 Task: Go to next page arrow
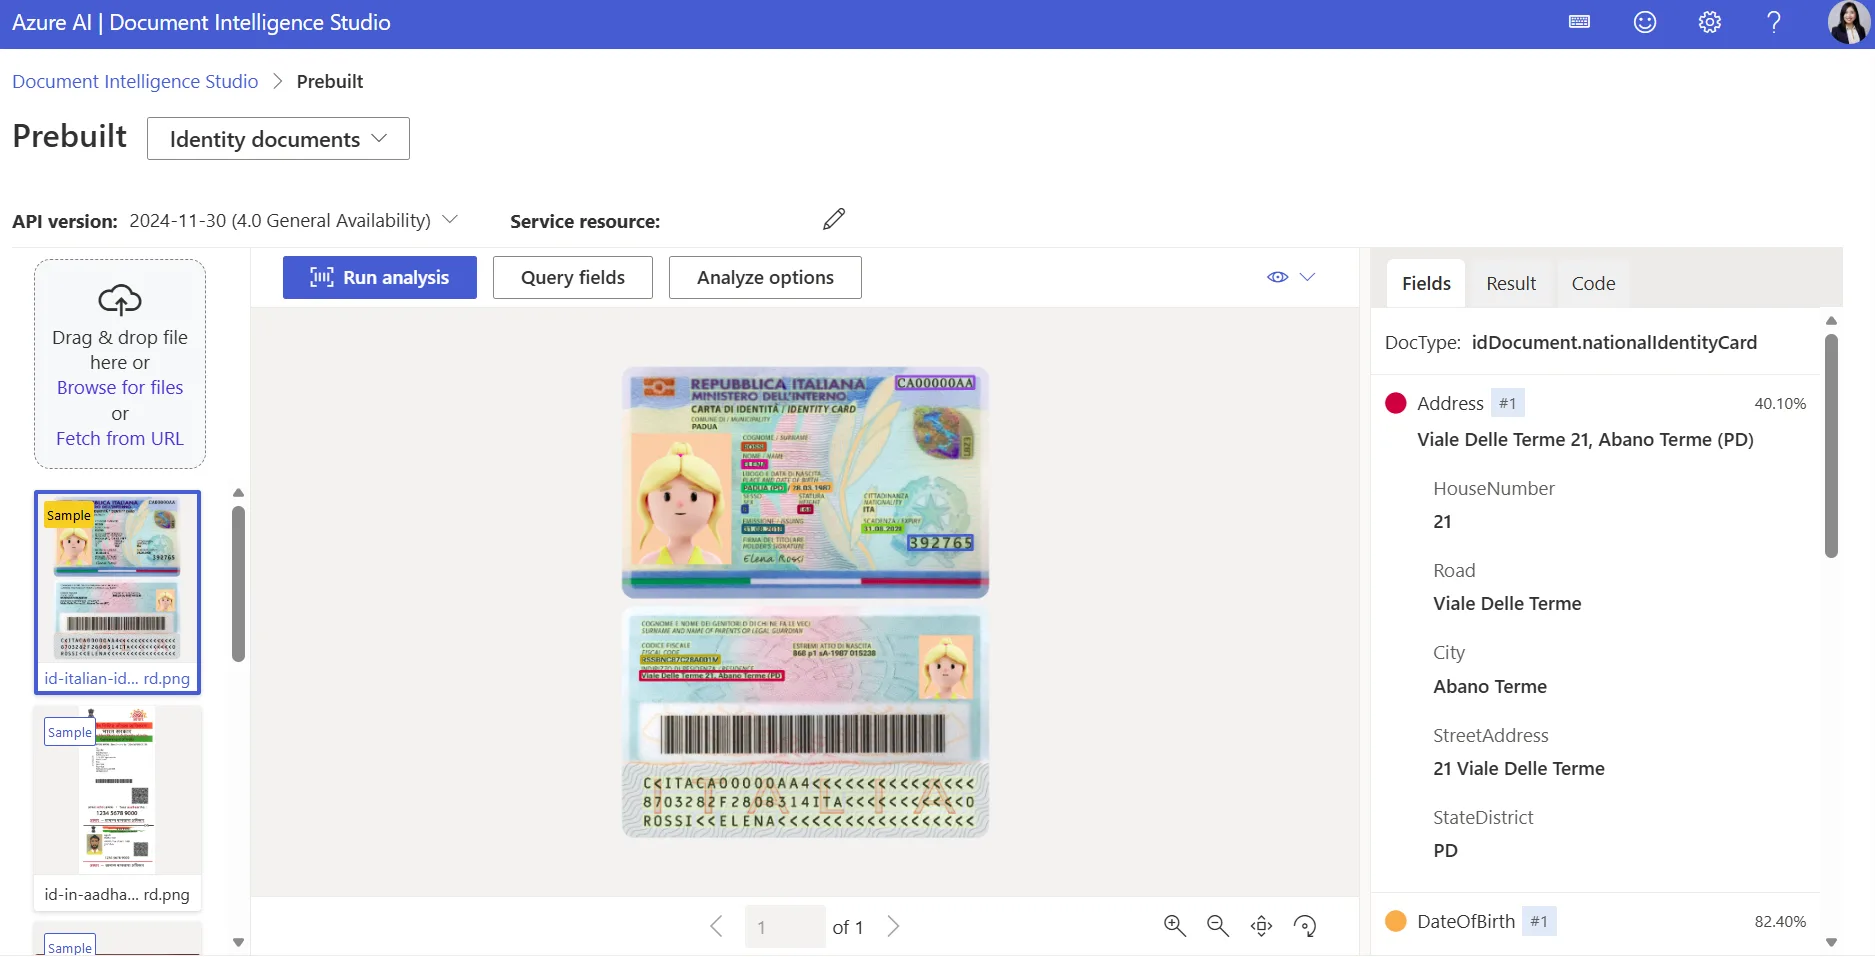pyautogui.click(x=894, y=926)
